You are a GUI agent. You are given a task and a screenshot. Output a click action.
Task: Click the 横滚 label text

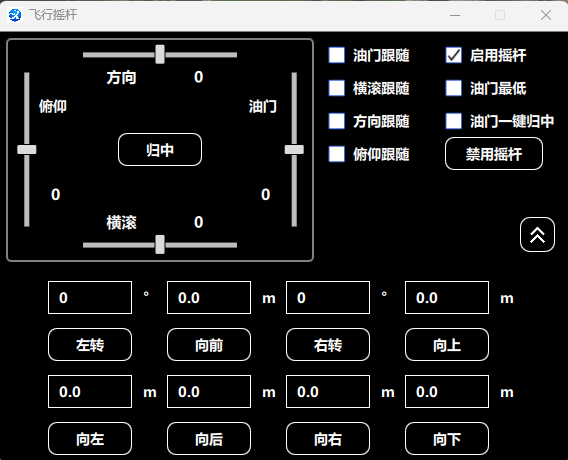tap(121, 222)
